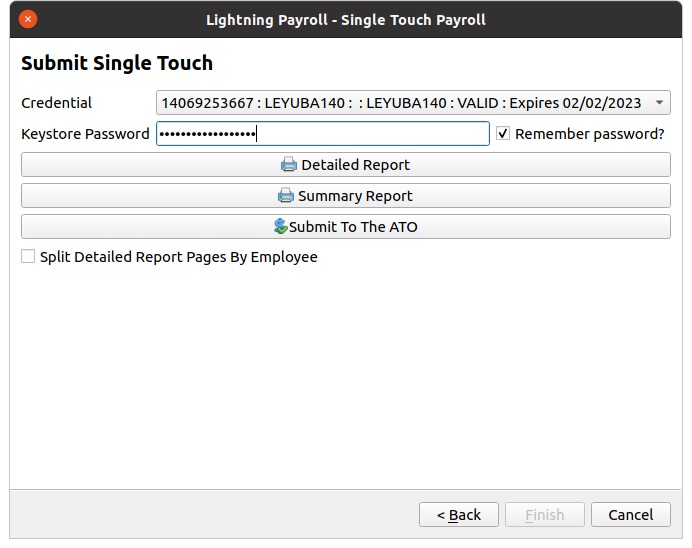
Task: Cancel the Single Touch Payroll wizard
Action: point(631,514)
